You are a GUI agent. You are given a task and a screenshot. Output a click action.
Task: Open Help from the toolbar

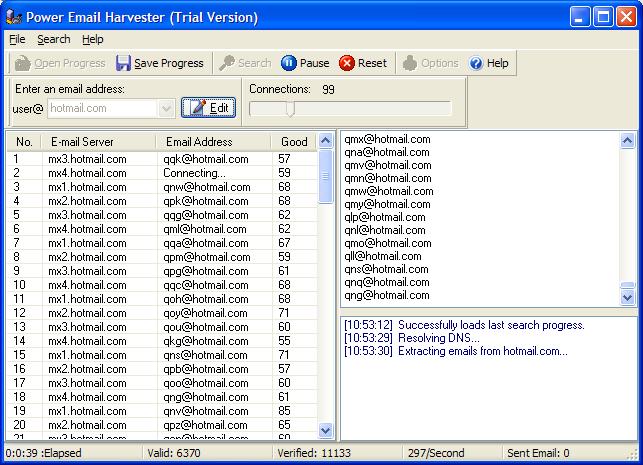tap(488, 63)
